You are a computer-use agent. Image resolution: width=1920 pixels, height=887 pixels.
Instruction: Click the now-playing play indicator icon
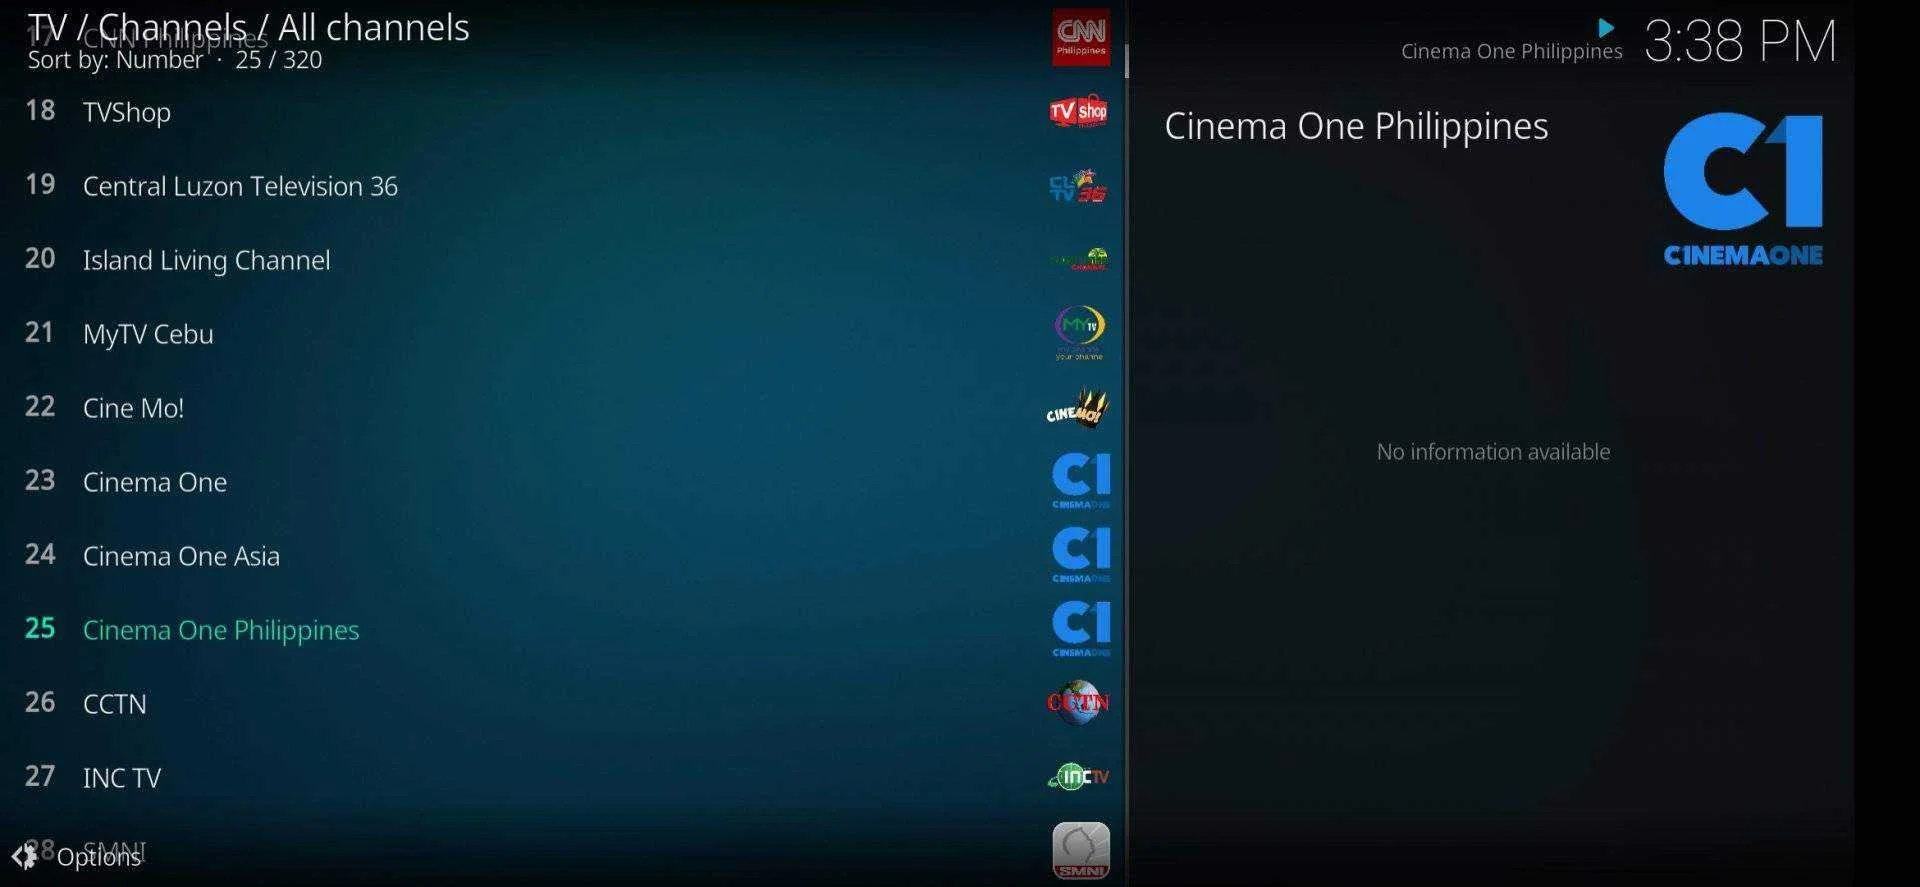pos(1606,28)
